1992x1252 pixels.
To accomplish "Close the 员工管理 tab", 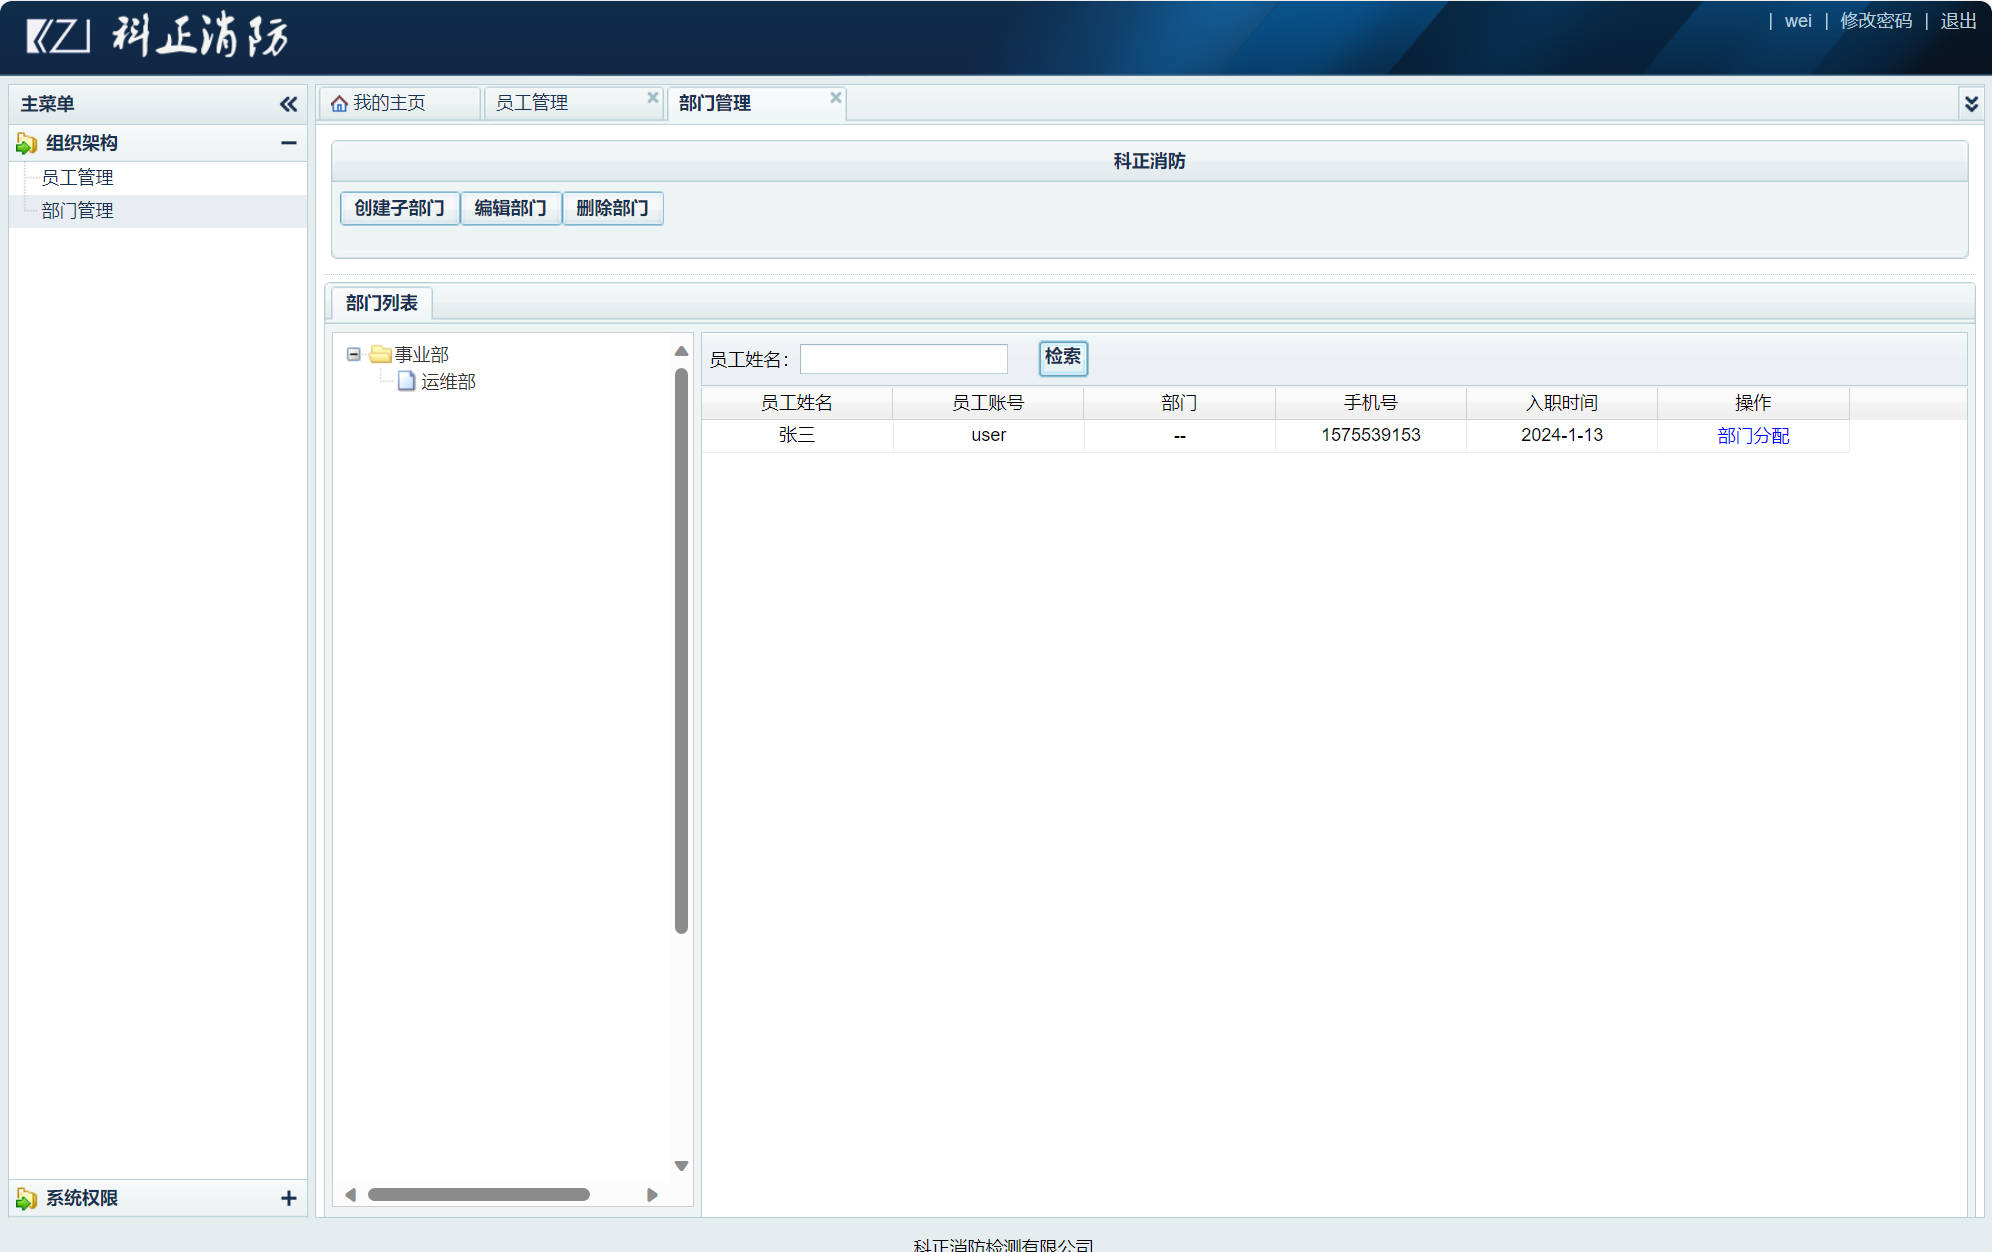I will click(652, 97).
